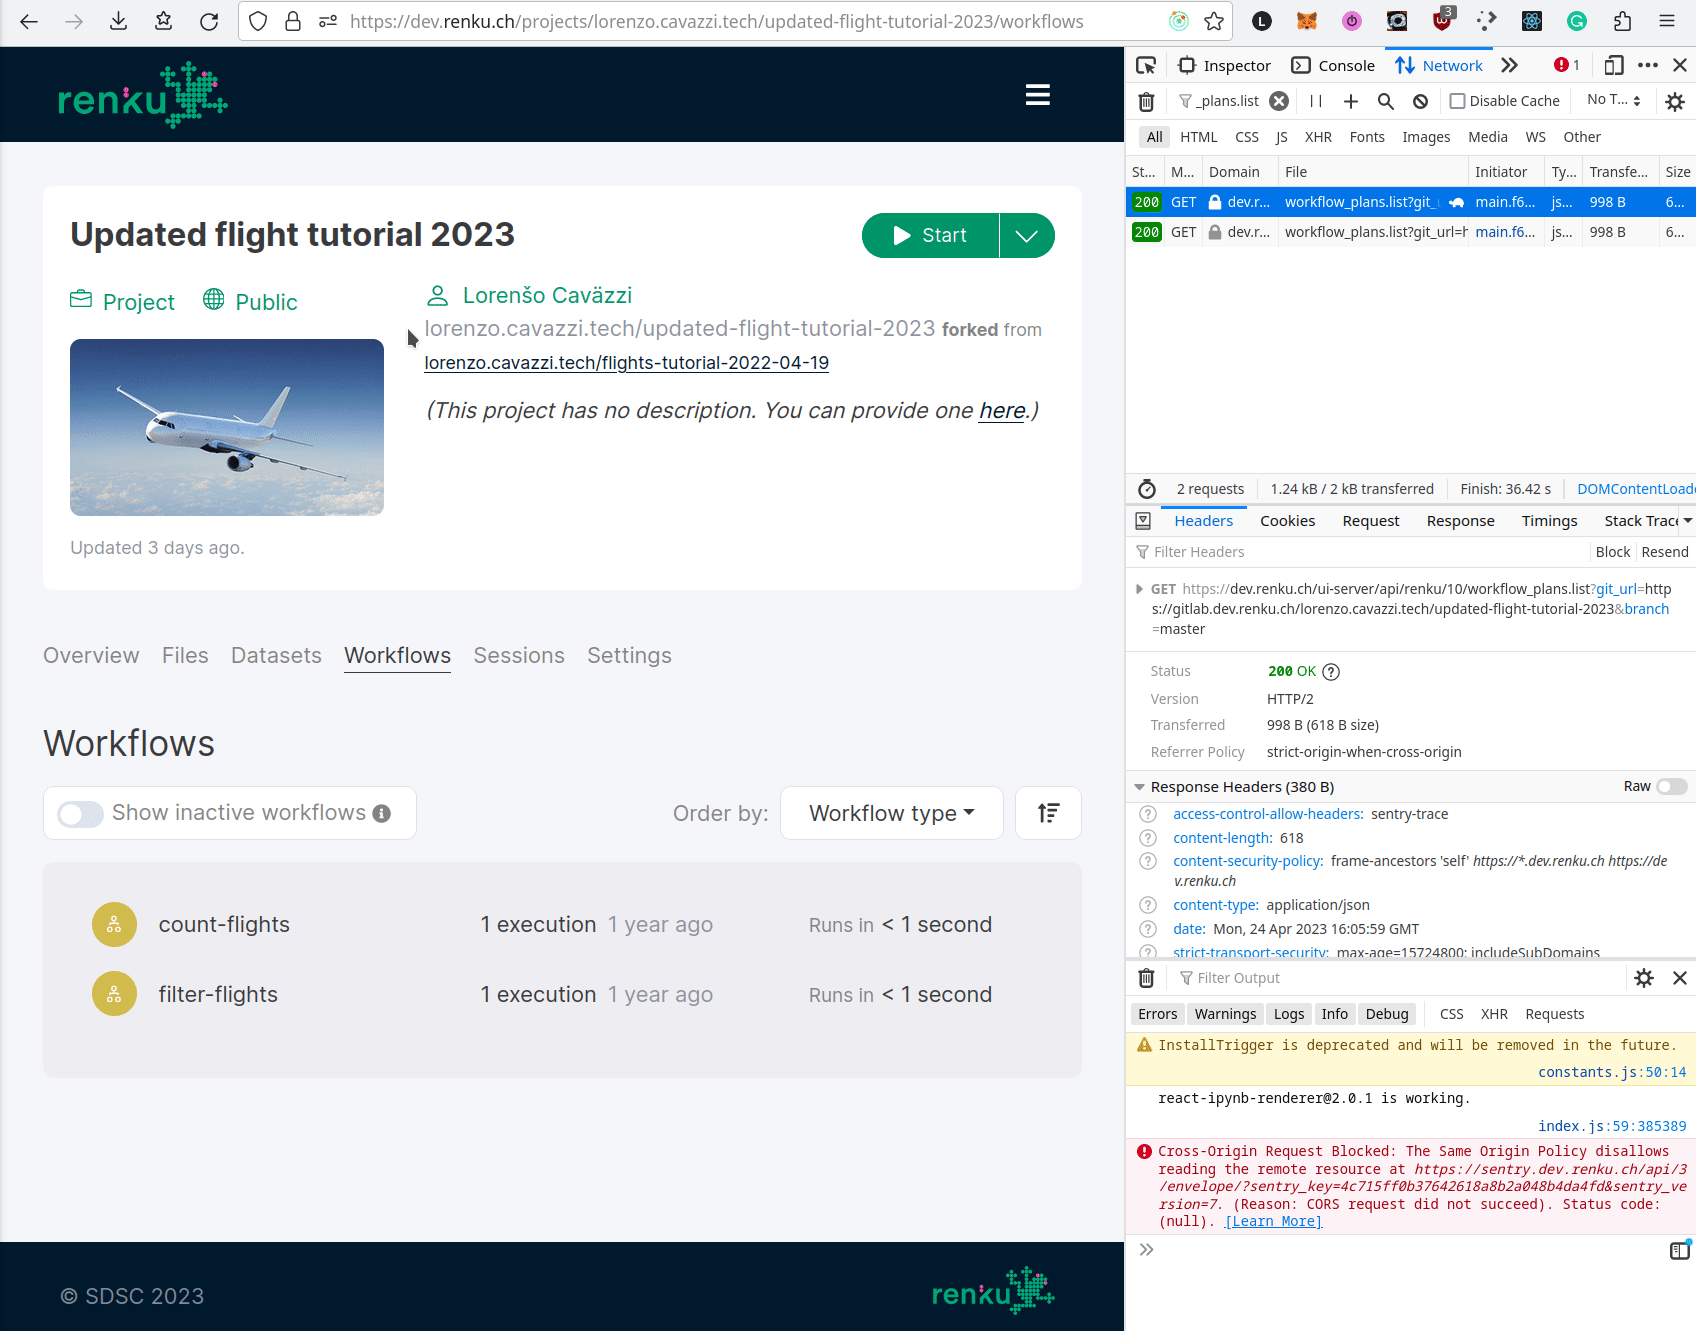Open the throttling dropdown in network panel

click(x=1611, y=100)
